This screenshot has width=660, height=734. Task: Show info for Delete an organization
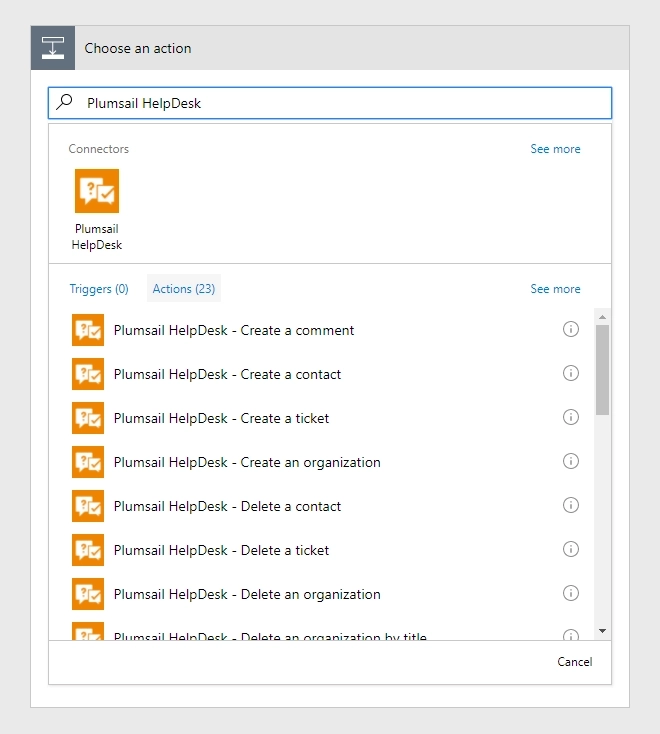[571, 593]
